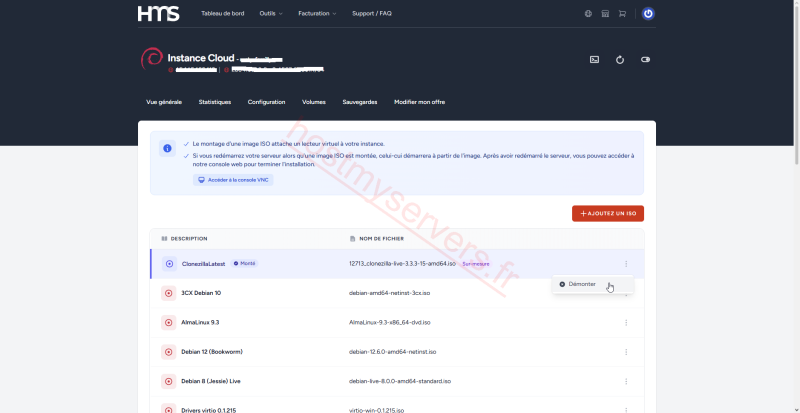This screenshot has width=800, height=413.
Task: Click the Debian swirl logo
Action: (x=152, y=59)
